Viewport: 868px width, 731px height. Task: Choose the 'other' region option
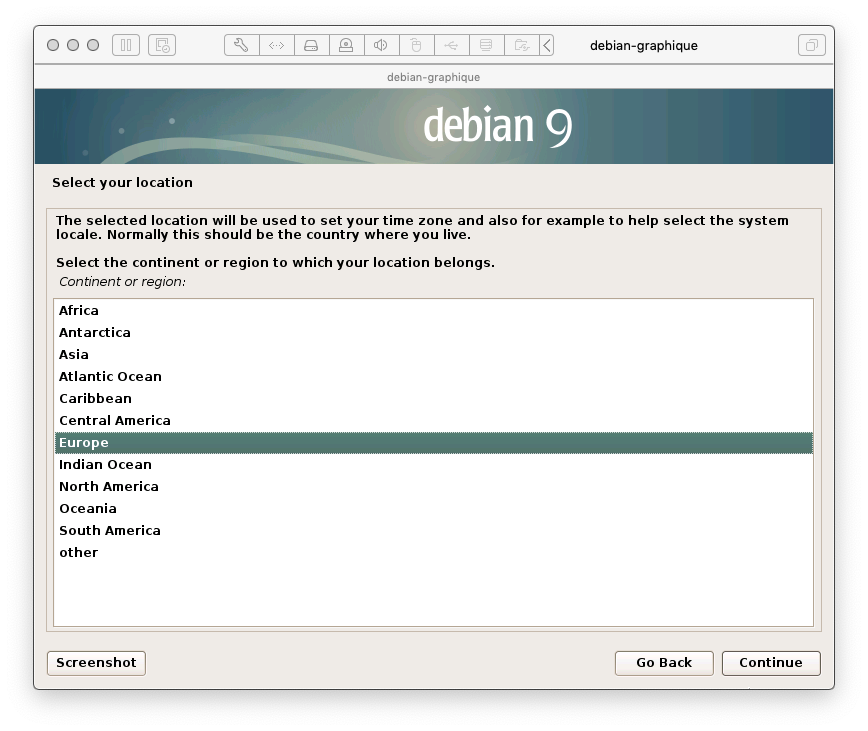pyautogui.click(x=433, y=553)
